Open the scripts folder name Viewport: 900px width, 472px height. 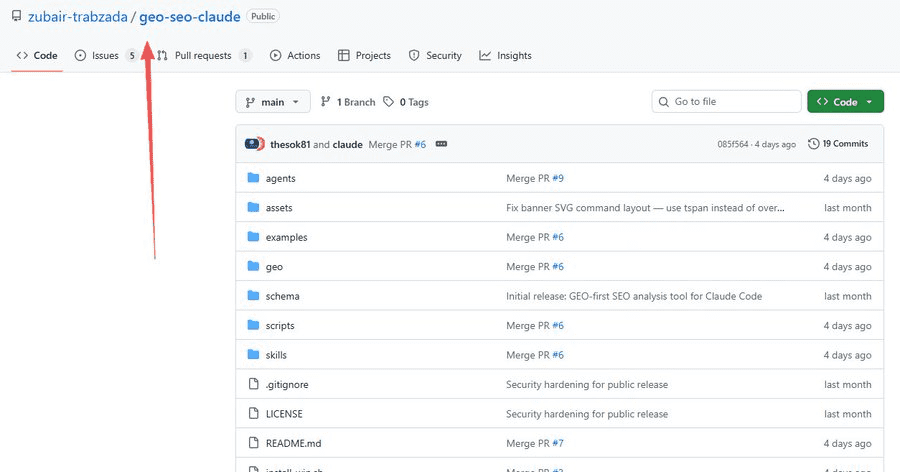(280, 325)
